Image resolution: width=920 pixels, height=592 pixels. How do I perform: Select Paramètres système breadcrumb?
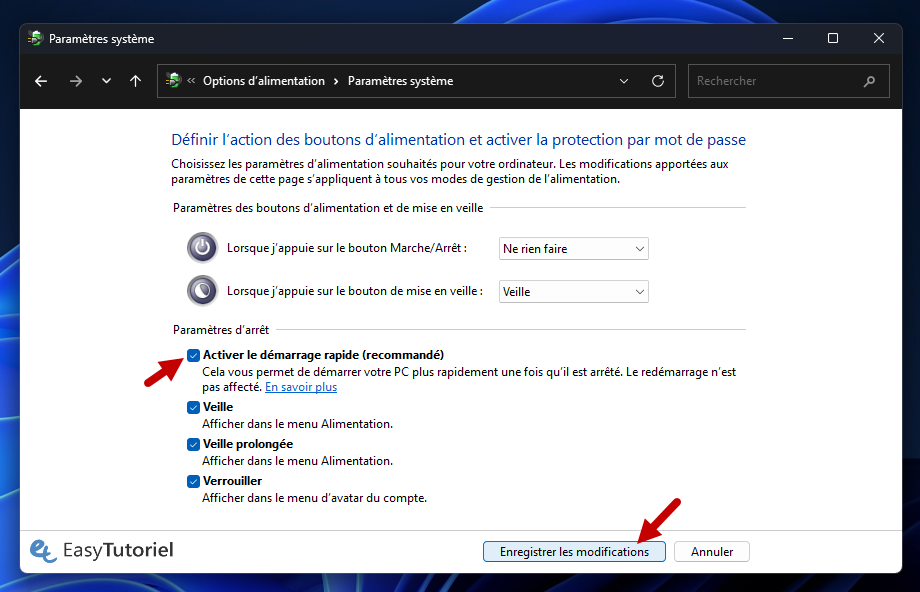[x=400, y=81]
